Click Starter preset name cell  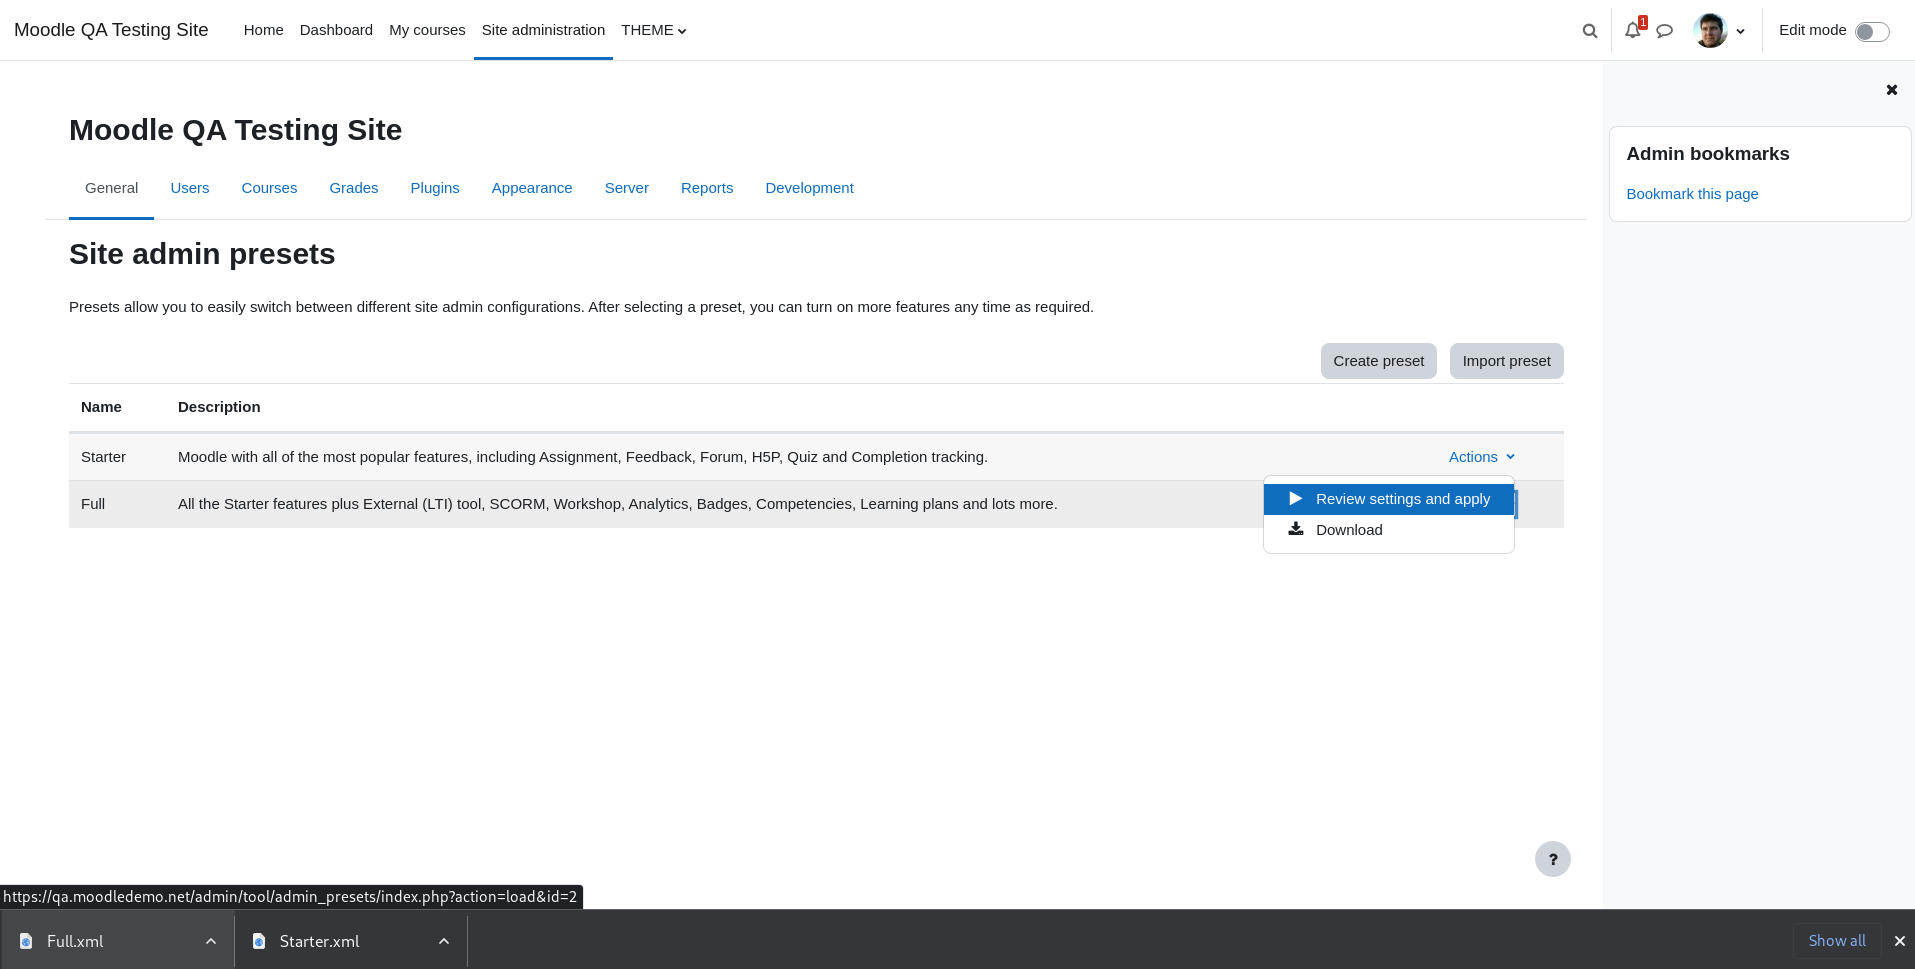[x=103, y=457]
